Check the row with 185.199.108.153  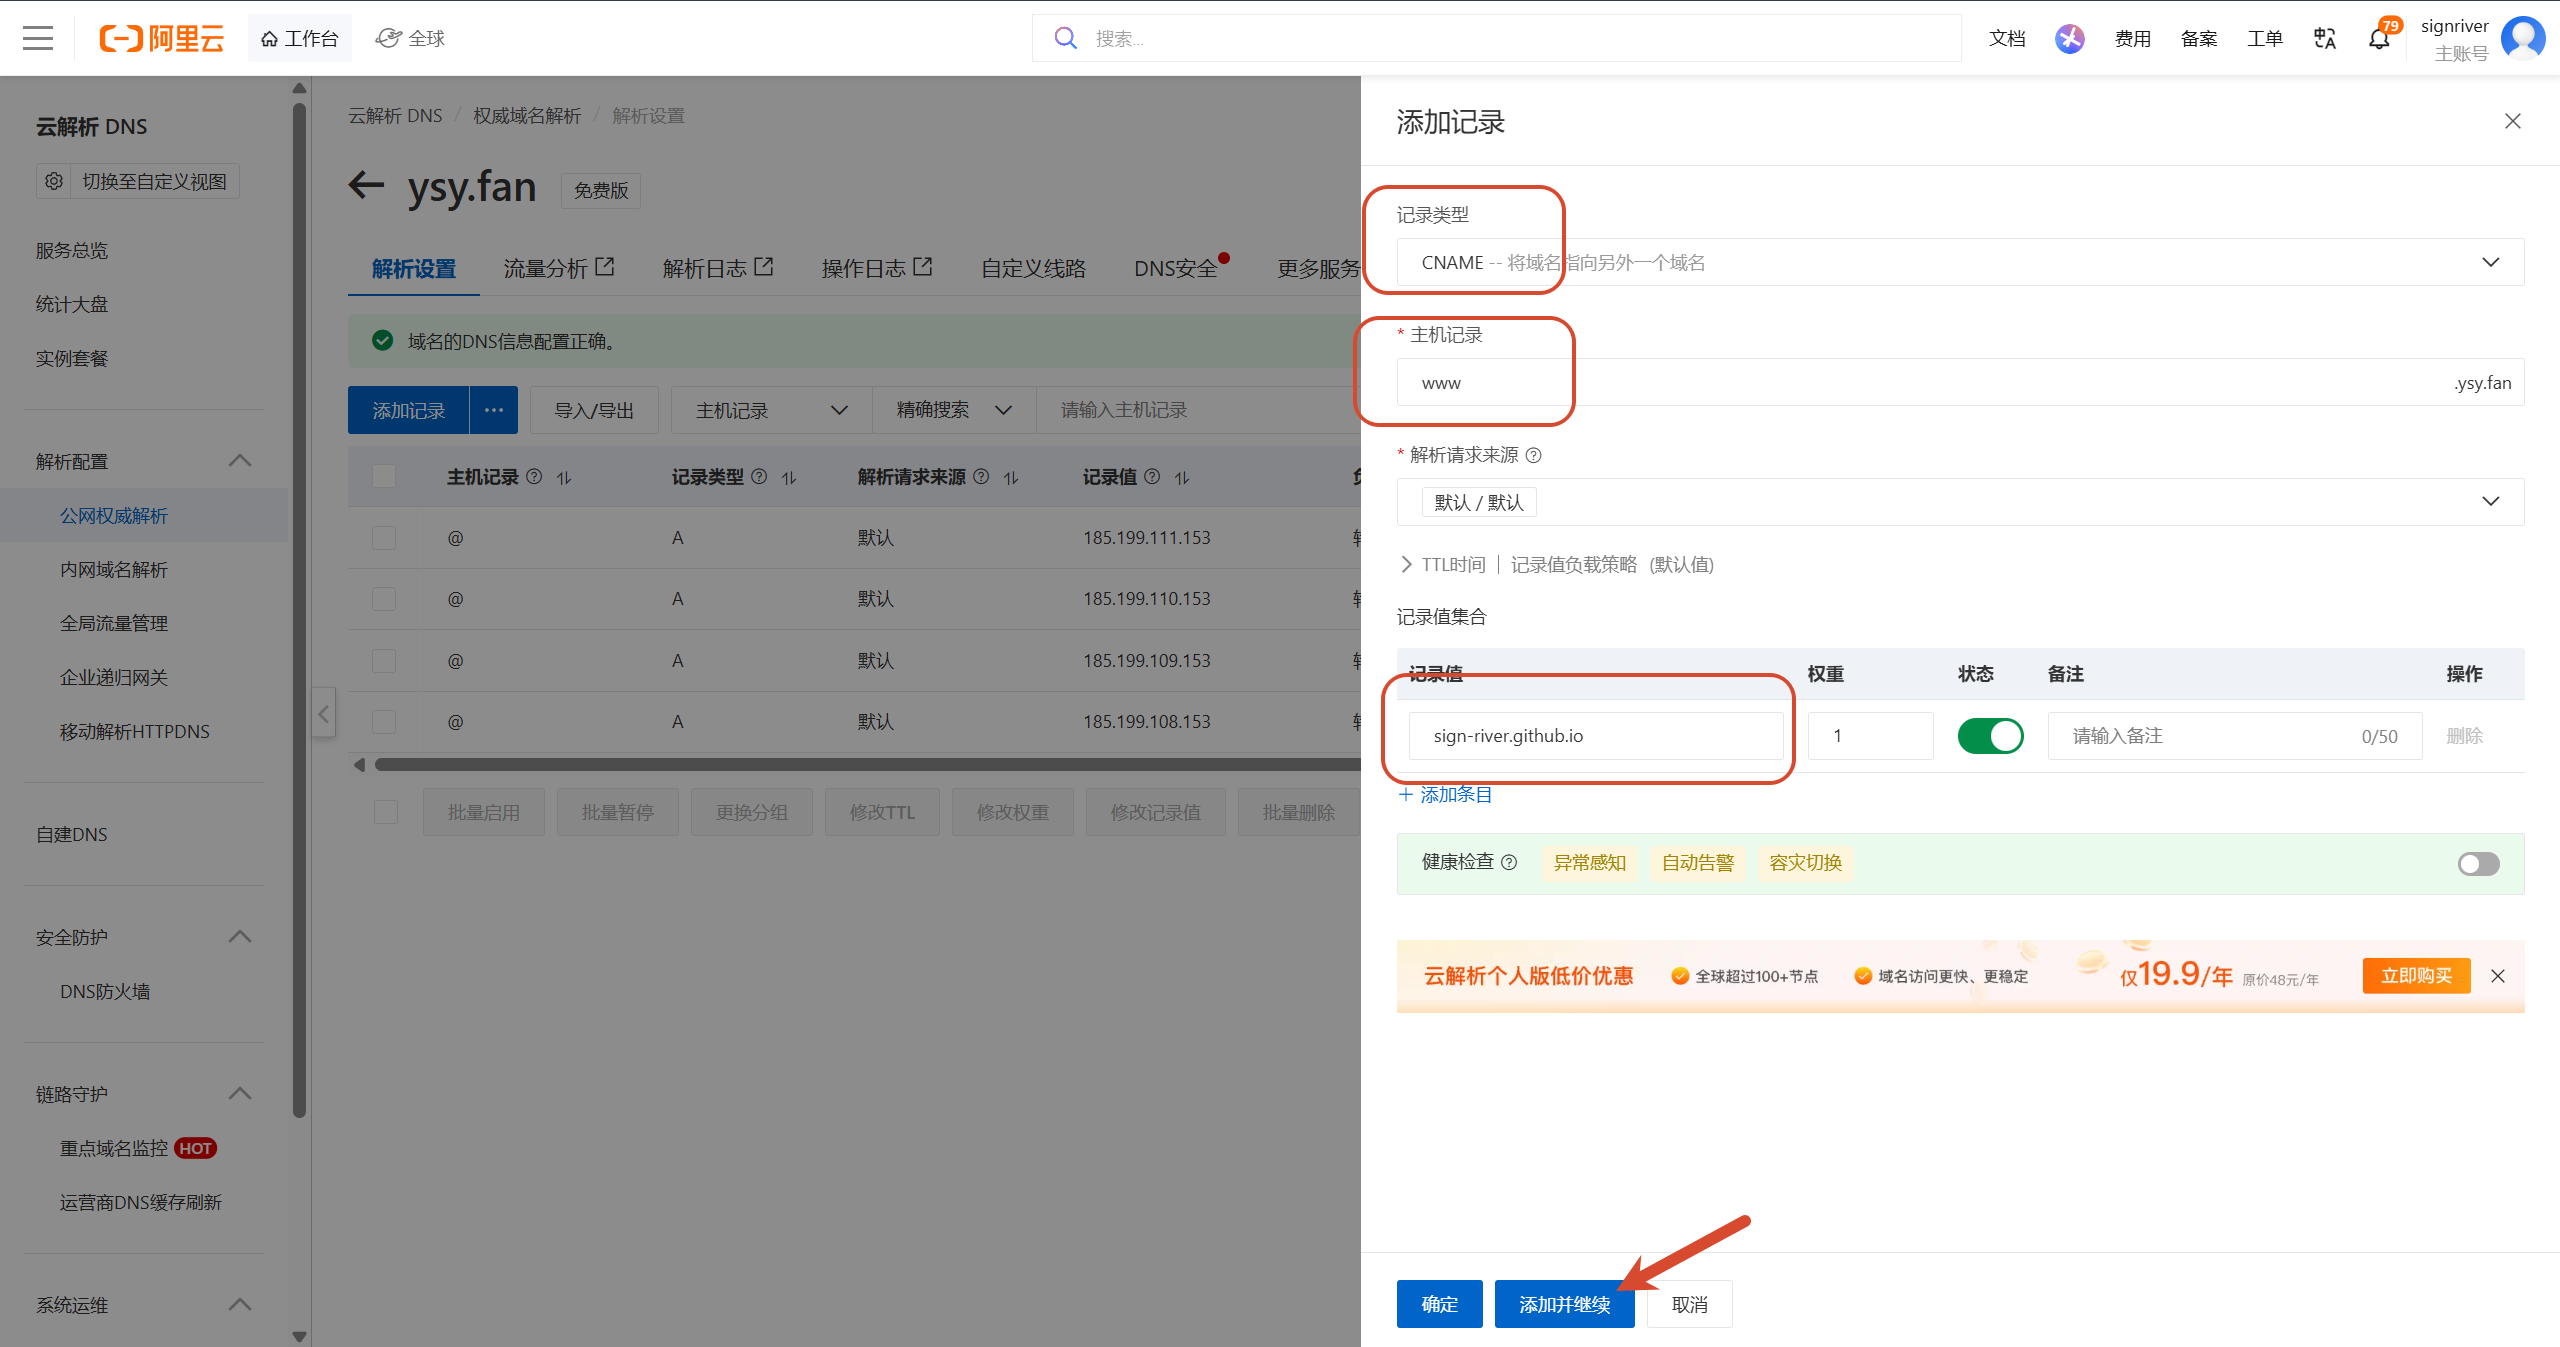[x=384, y=722]
